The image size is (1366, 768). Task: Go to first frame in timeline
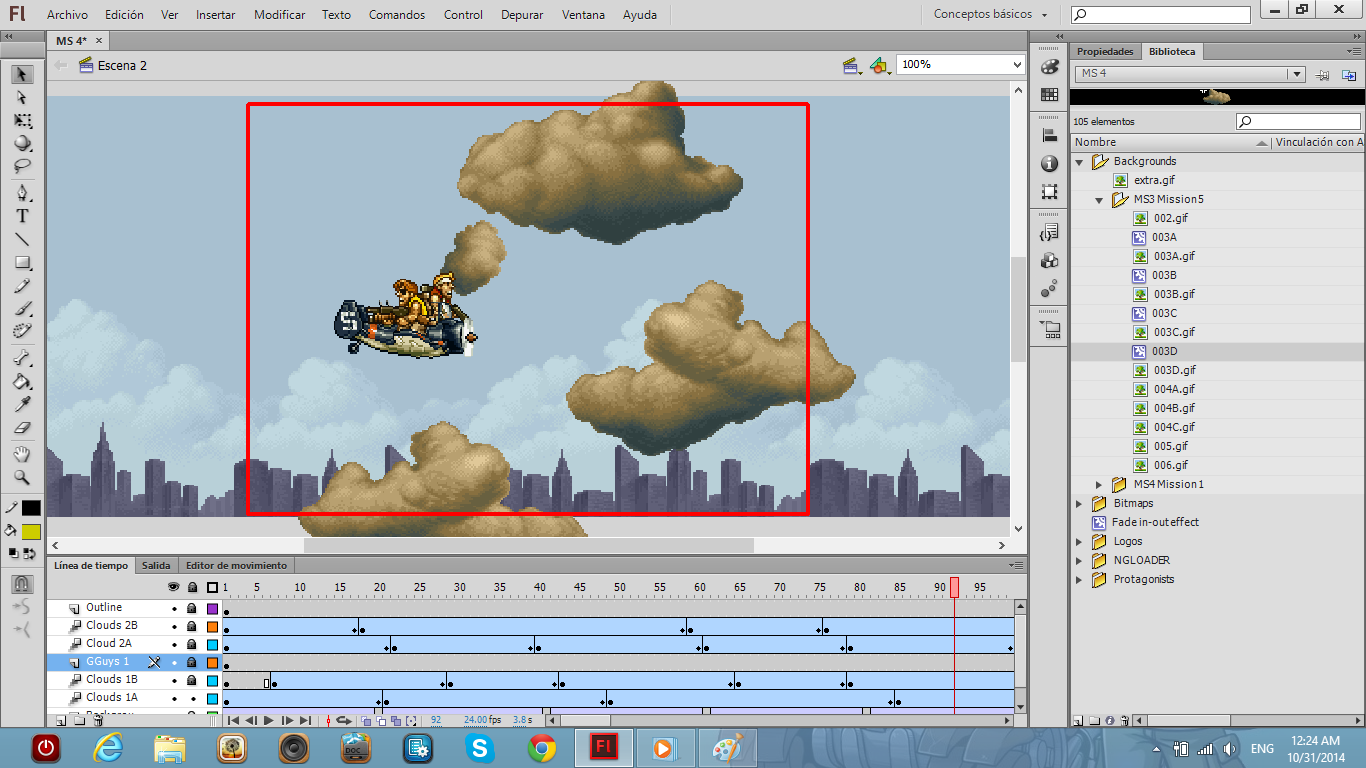point(233,720)
